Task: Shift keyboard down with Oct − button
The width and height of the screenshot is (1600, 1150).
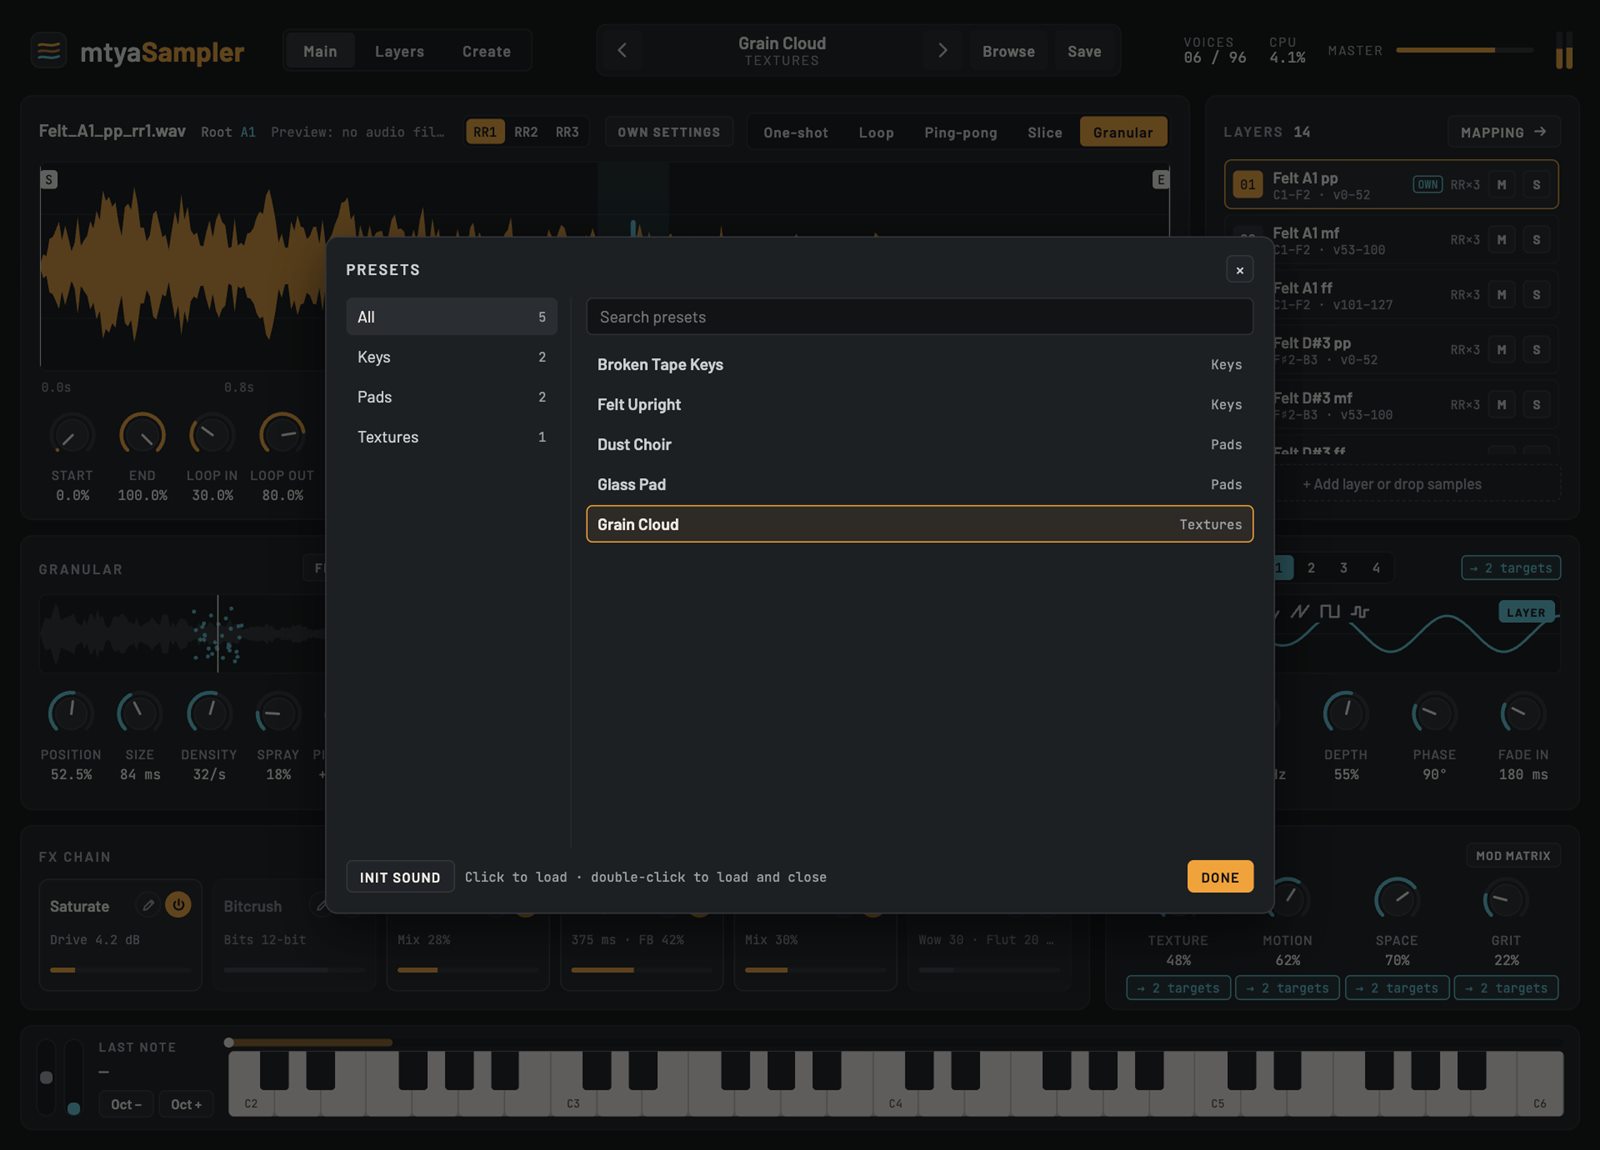Action: point(126,1104)
